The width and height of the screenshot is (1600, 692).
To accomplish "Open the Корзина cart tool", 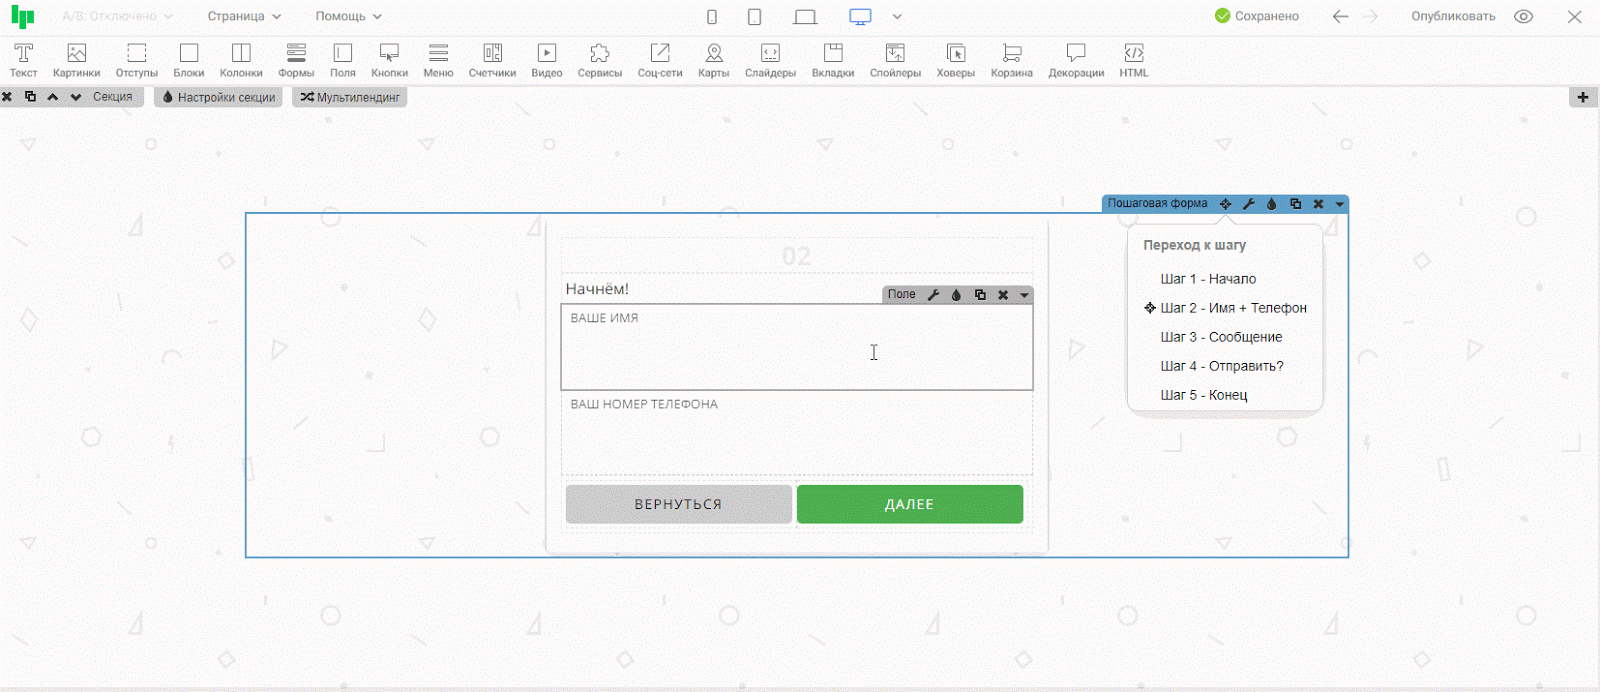I will click(1011, 59).
